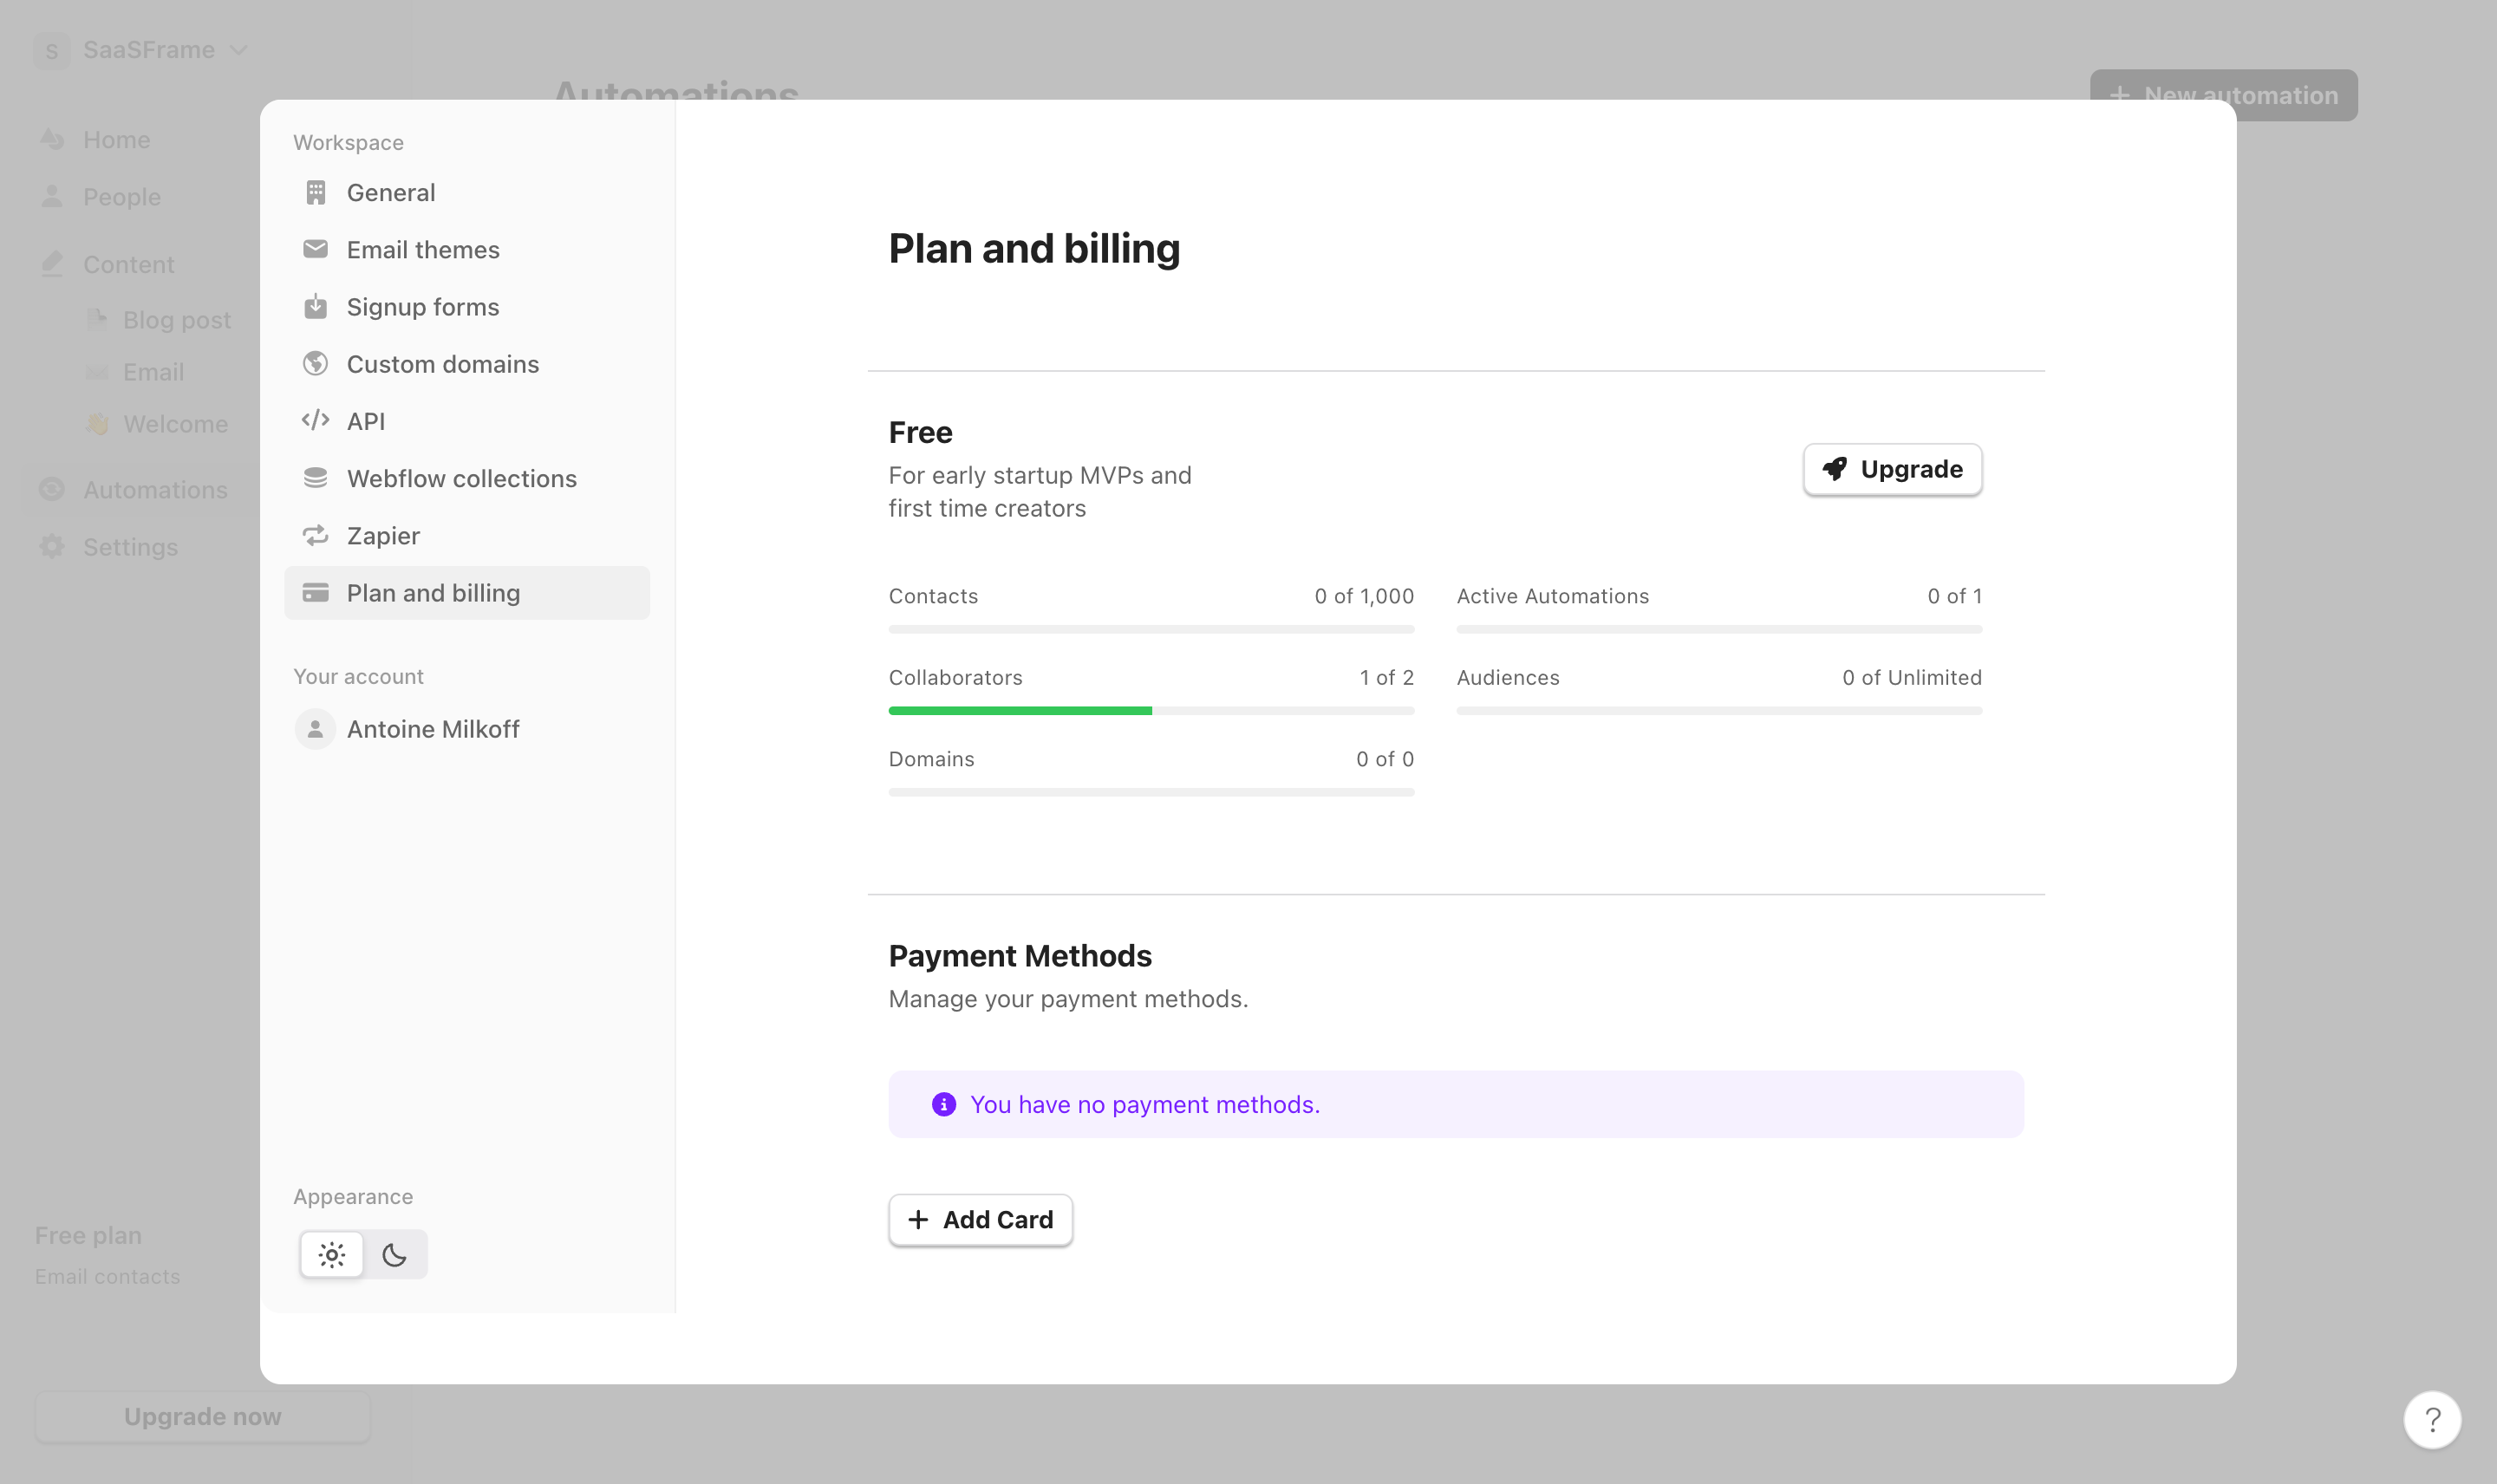Viewport: 2497px width, 1484px height.
Task: Click the Plan and billing card icon
Action: 315,592
